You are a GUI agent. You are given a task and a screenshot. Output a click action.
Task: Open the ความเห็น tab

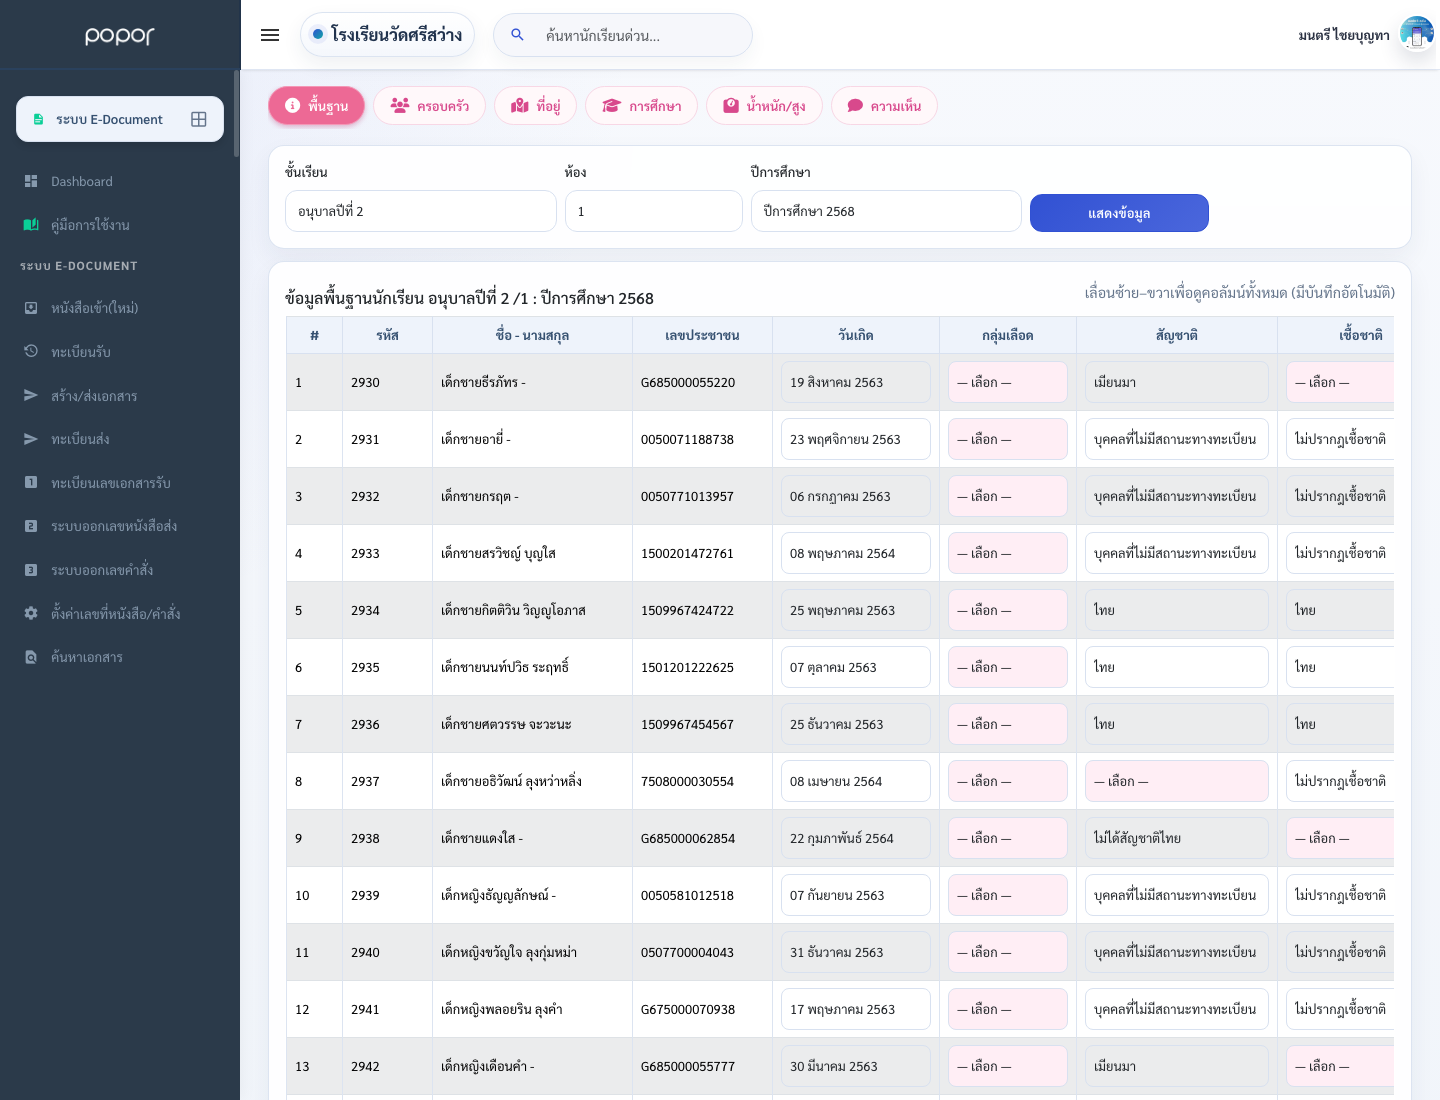coord(884,106)
